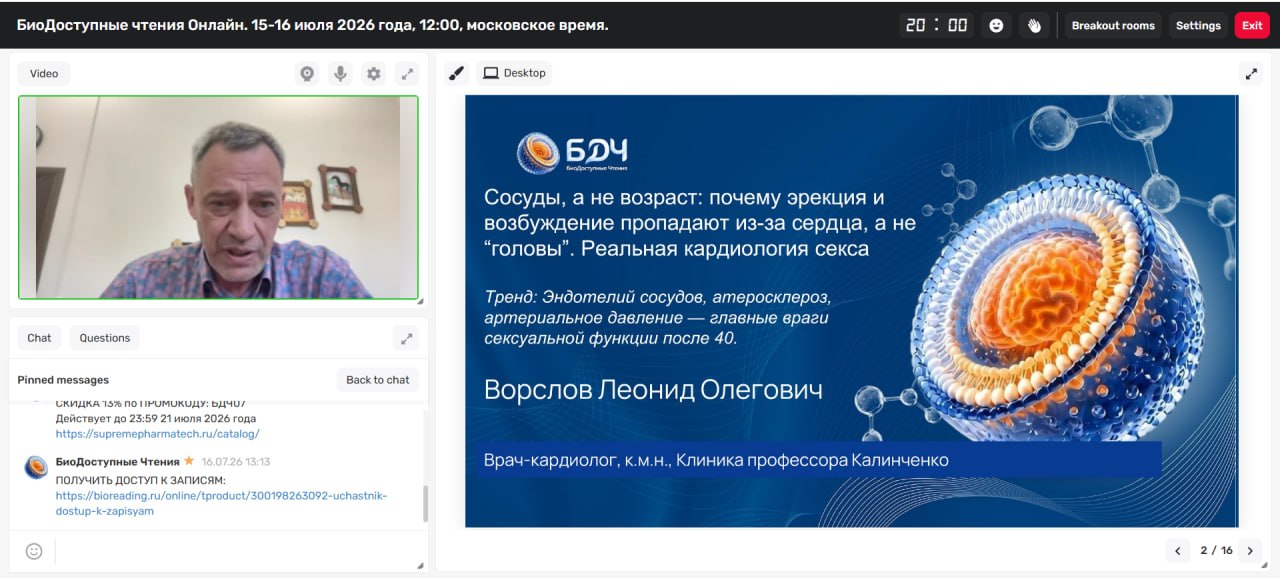Expand the Video panel to fullscreen
This screenshot has width=1280, height=578.
406,73
